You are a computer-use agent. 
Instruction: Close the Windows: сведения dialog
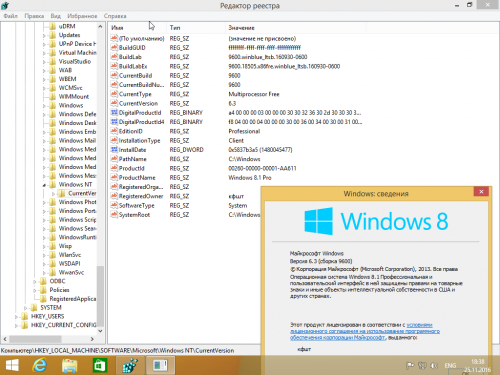point(481,192)
